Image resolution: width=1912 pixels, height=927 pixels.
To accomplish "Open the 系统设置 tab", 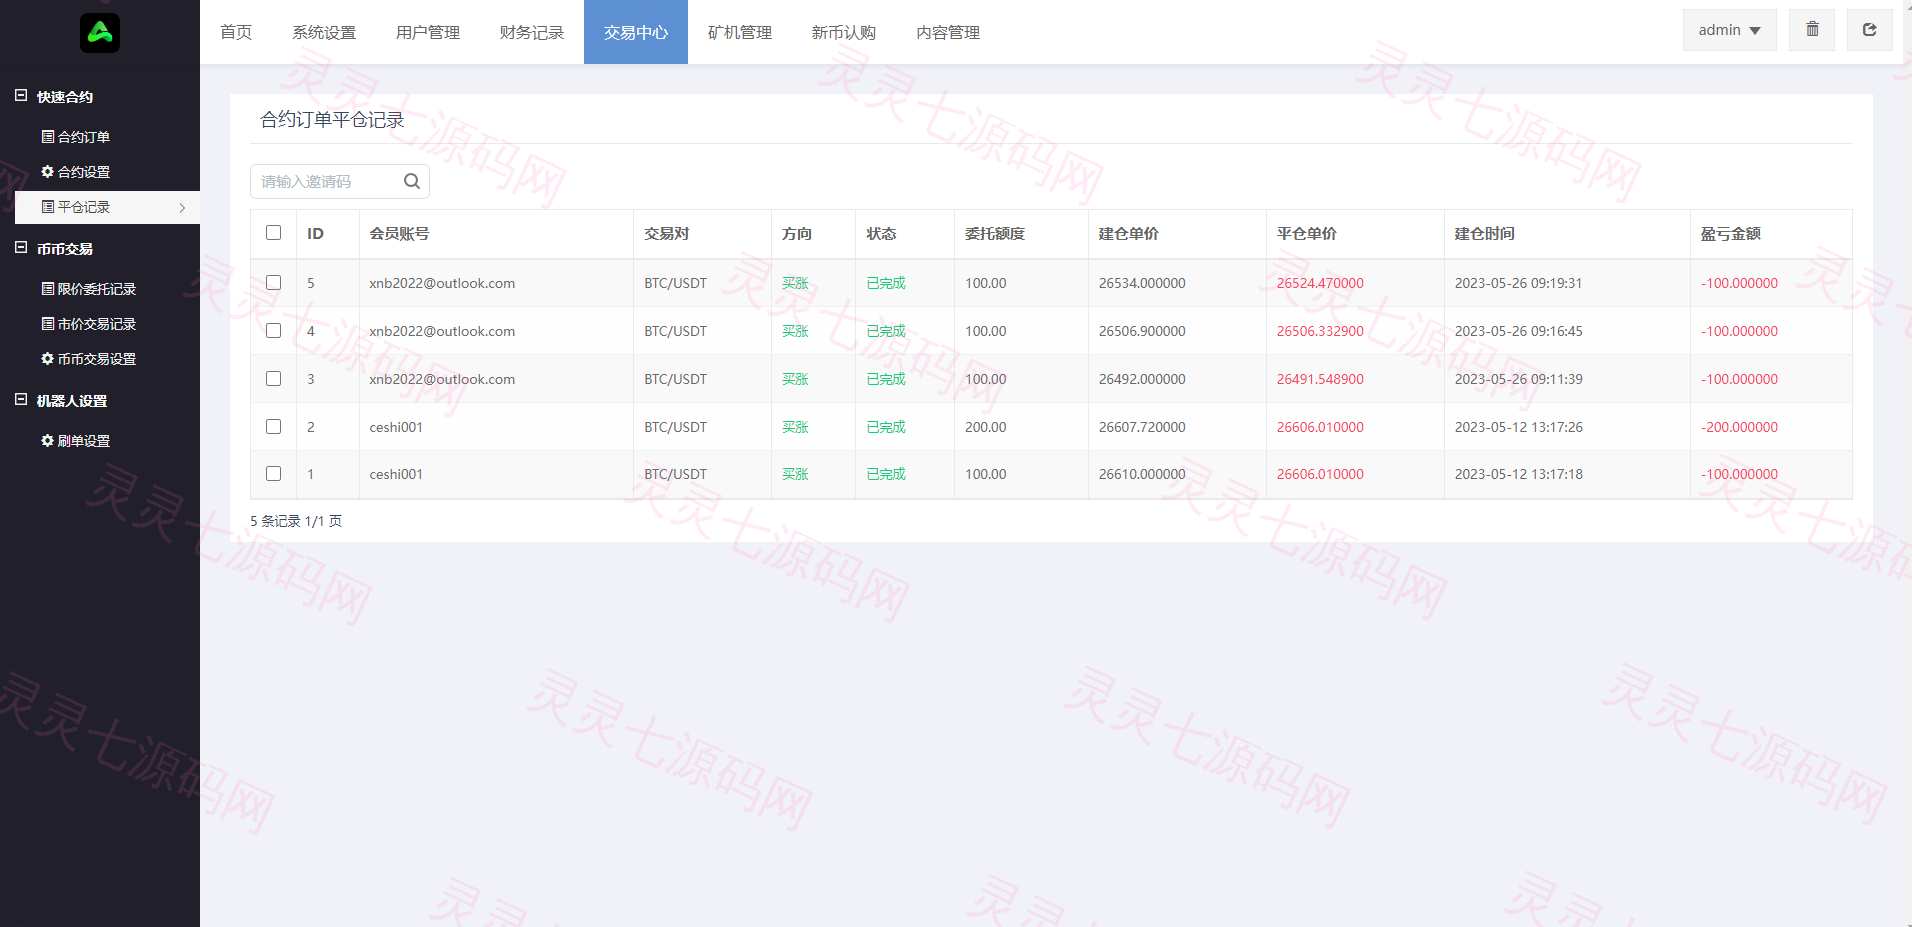I will coord(324,32).
